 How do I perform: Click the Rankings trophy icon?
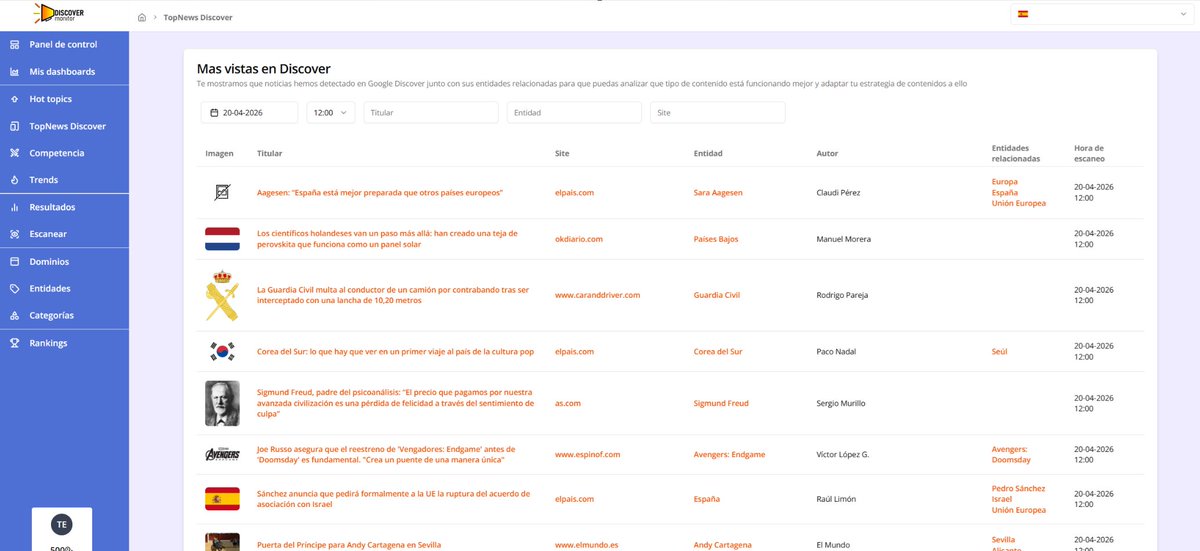[15, 343]
